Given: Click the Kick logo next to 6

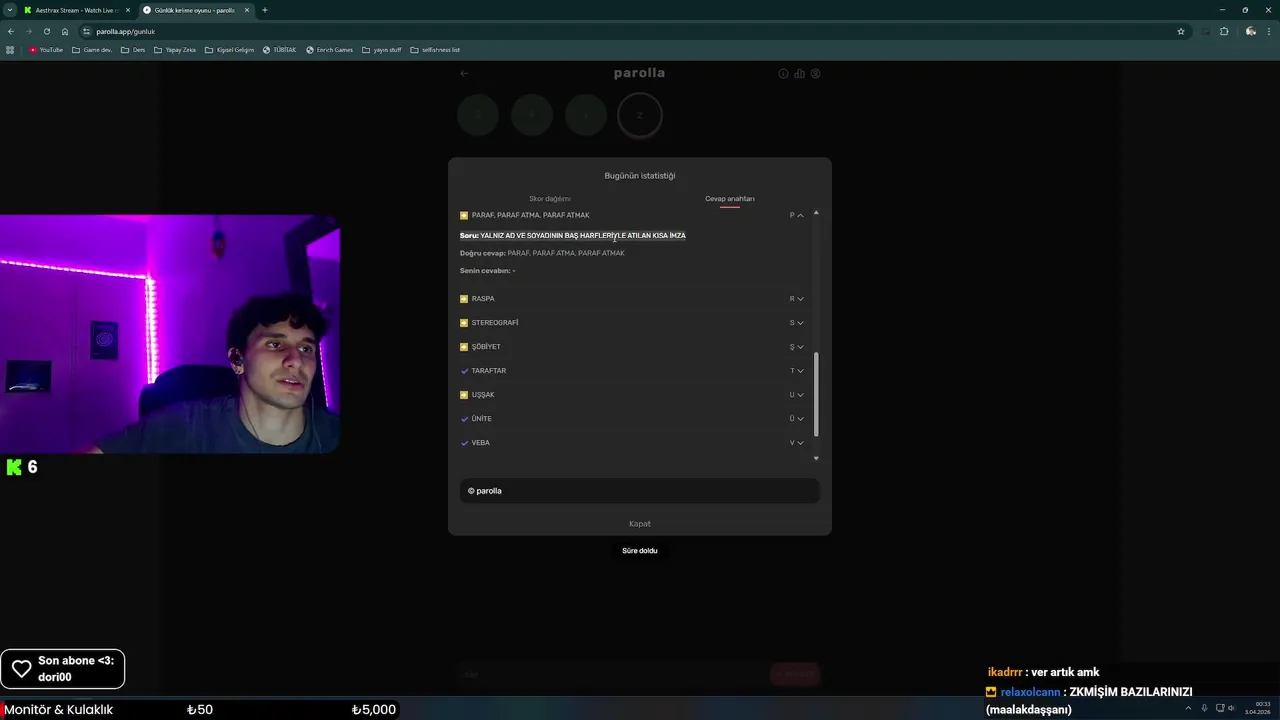Looking at the screenshot, I should (14, 467).
